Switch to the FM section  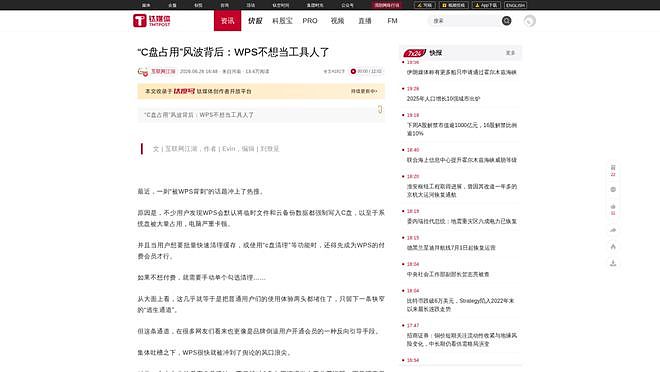392,21
